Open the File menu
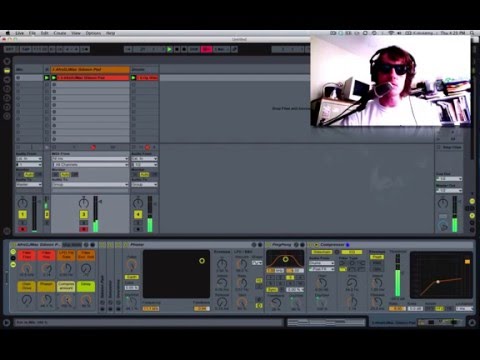 [32, 33]
